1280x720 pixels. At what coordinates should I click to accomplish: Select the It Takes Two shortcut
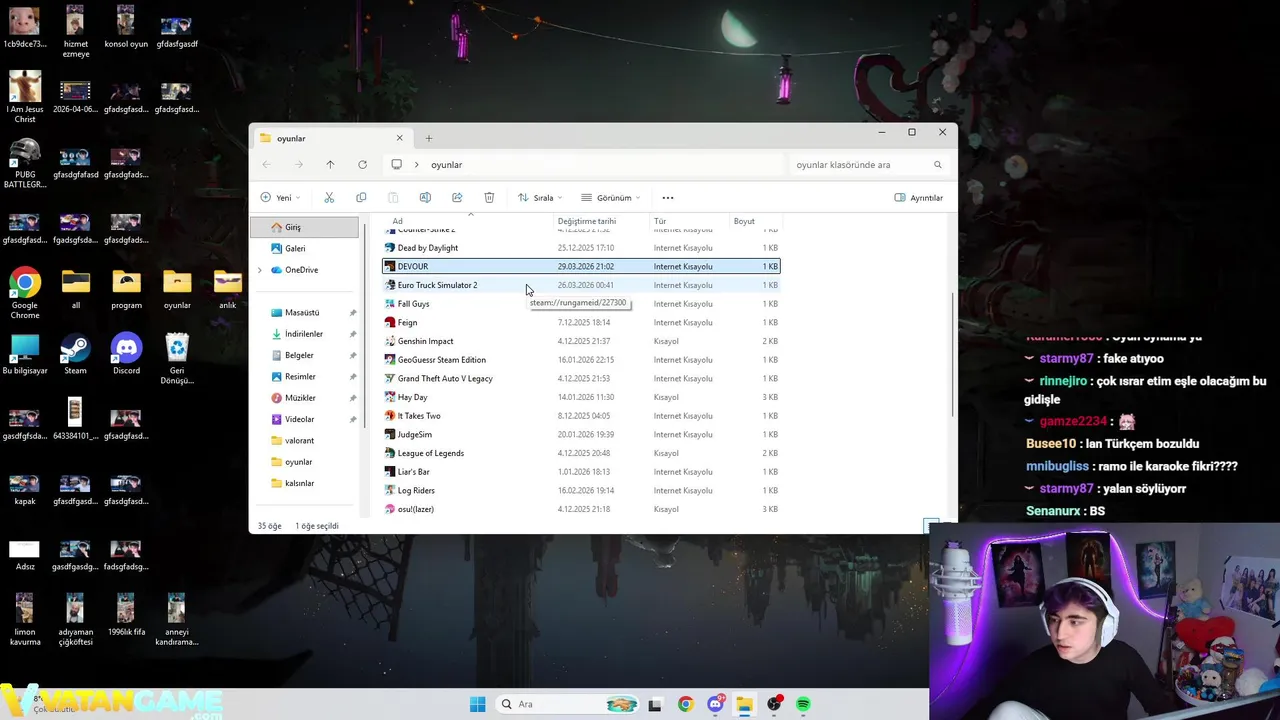tap(581, 416)
